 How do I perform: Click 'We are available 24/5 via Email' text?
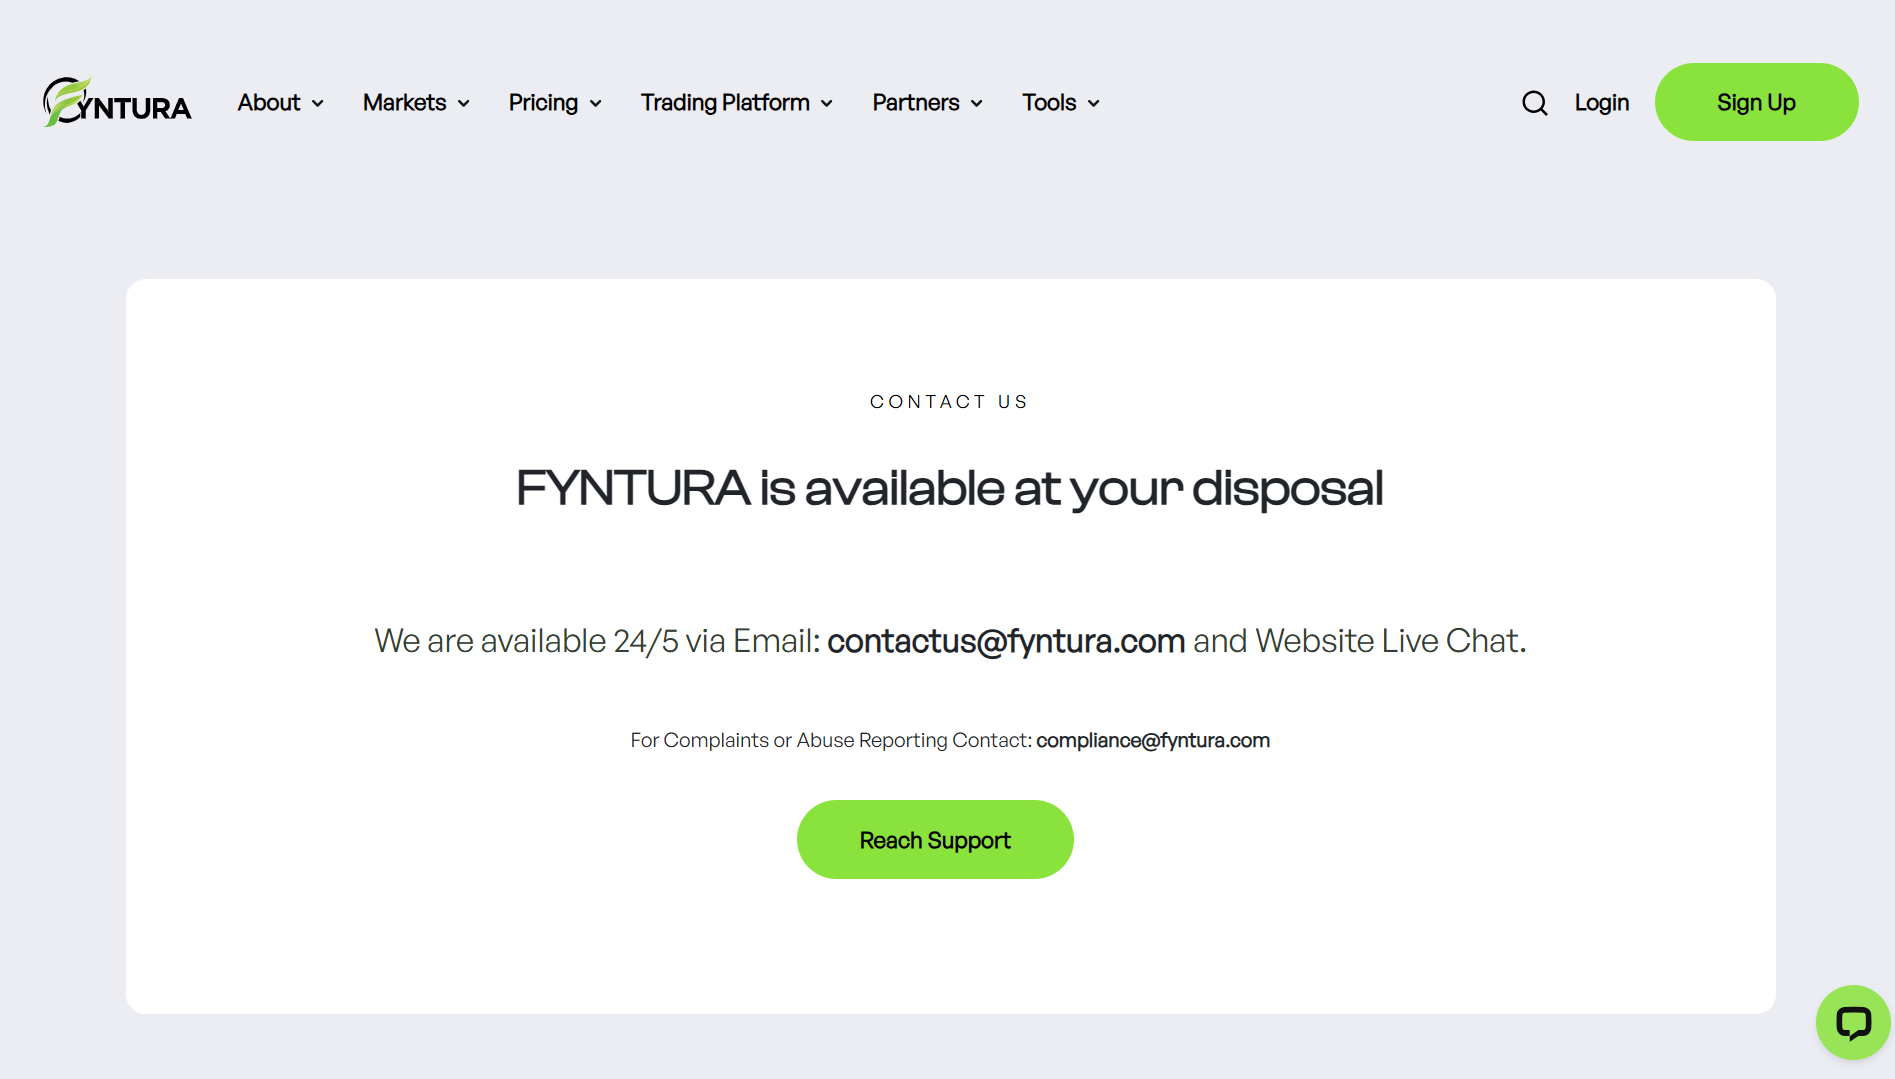[x=598, y=640]
